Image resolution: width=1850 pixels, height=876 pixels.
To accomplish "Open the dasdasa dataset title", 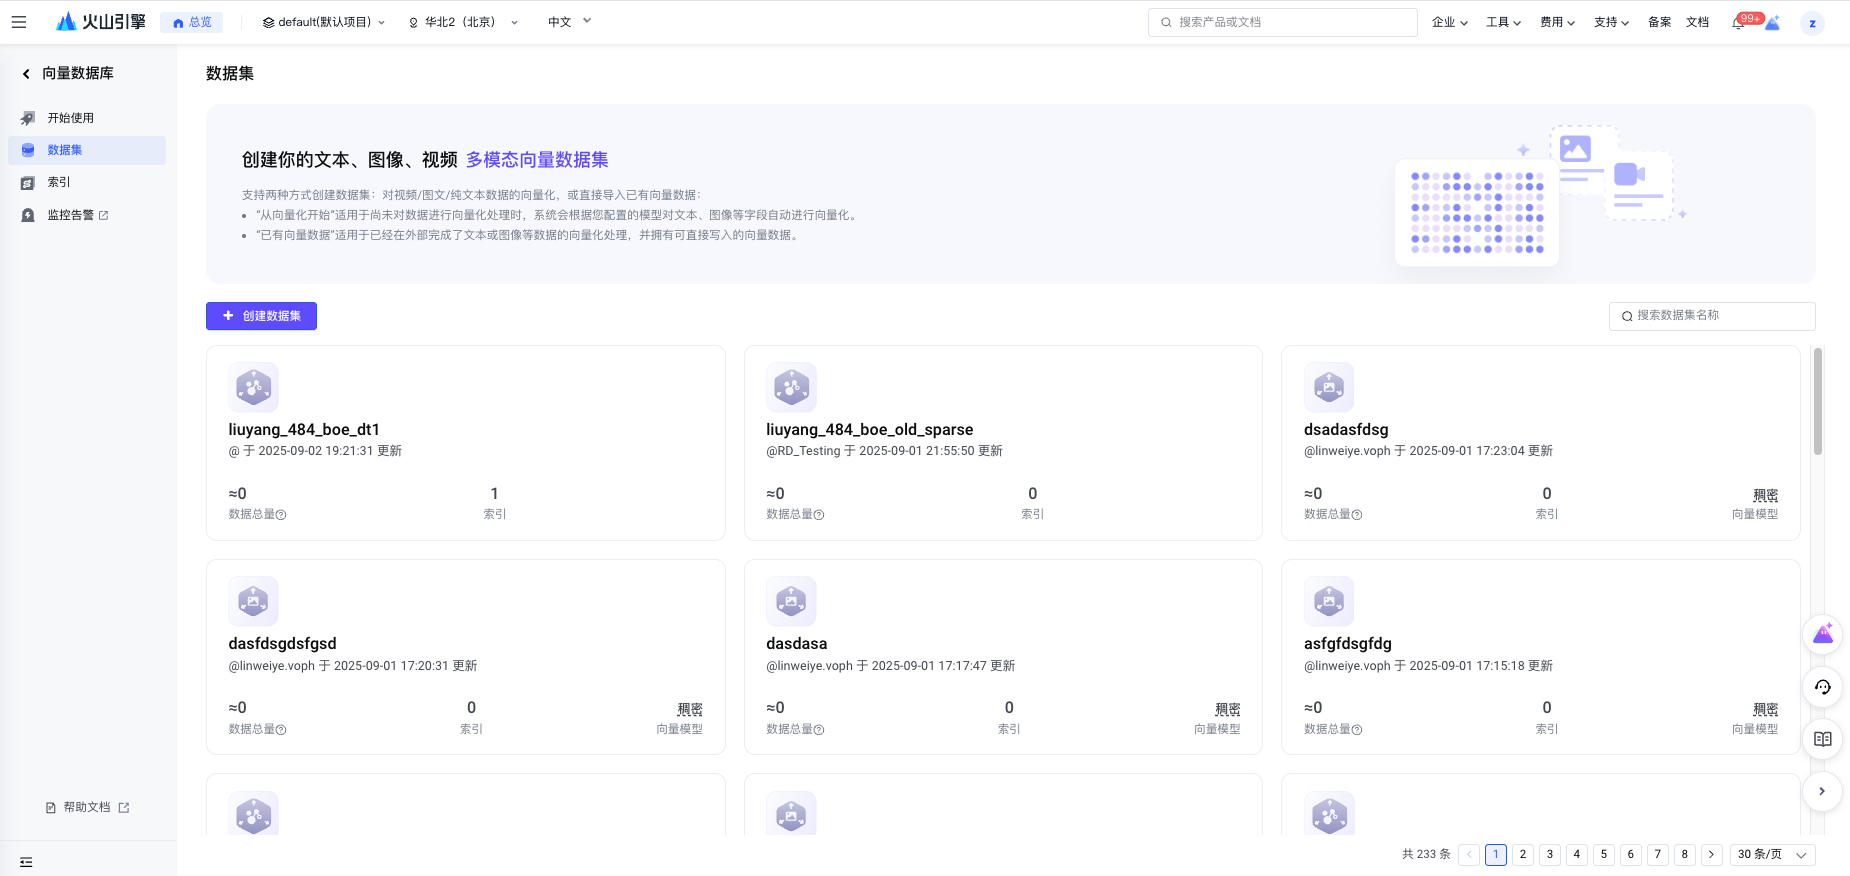I will click(797, 644).
